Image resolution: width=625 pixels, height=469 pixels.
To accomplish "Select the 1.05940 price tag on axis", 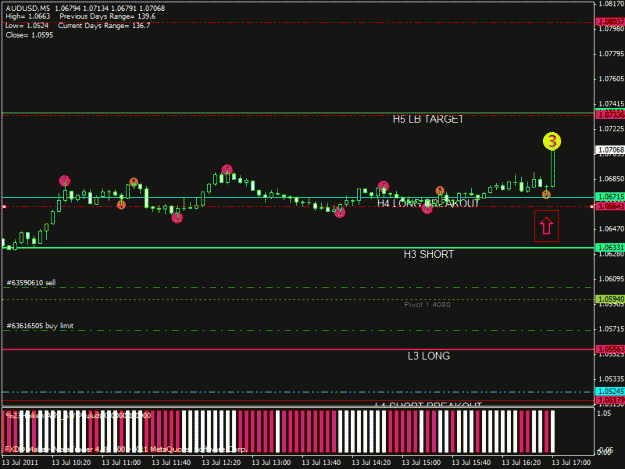I will coord(610,299).
